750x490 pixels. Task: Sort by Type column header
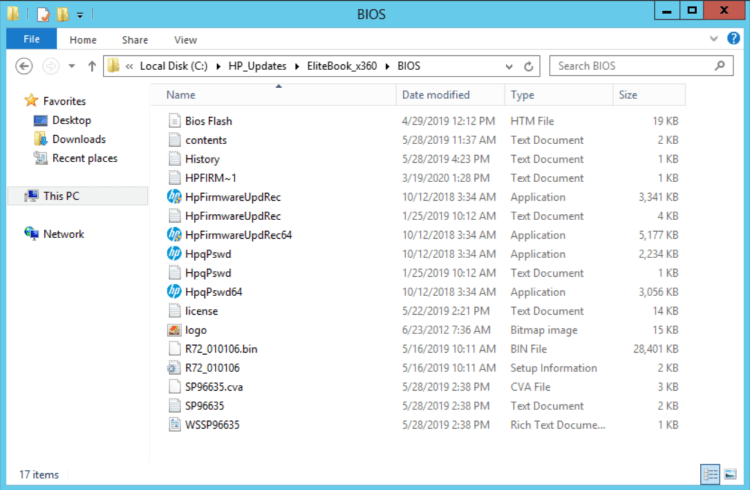[559, 95]
